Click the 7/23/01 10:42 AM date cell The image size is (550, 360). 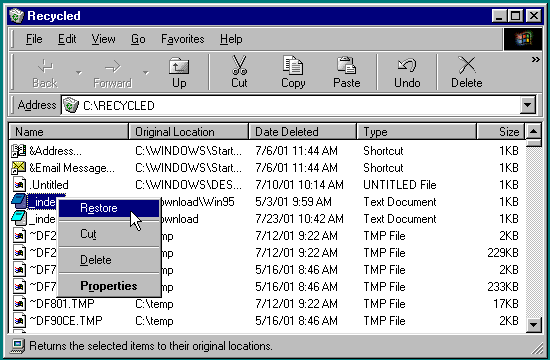click(299, 219)
